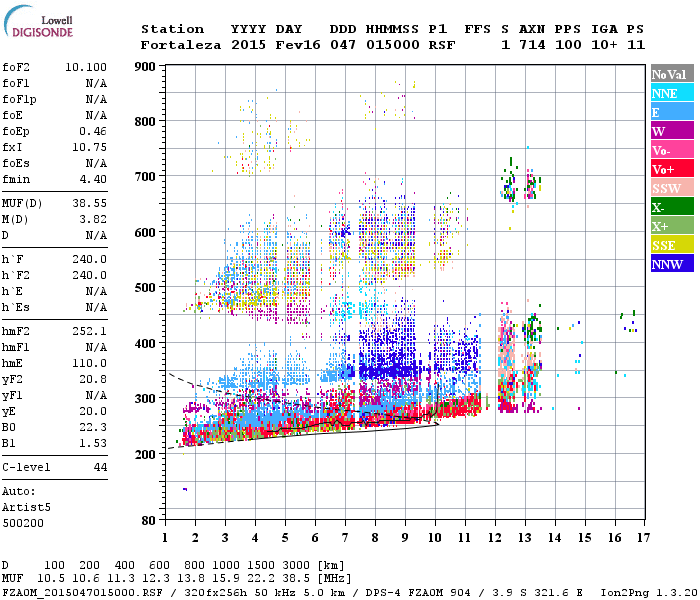Click the h`F2 value 240.0
The height and width of the screenshot is (600, 700).
pos(89,275)
